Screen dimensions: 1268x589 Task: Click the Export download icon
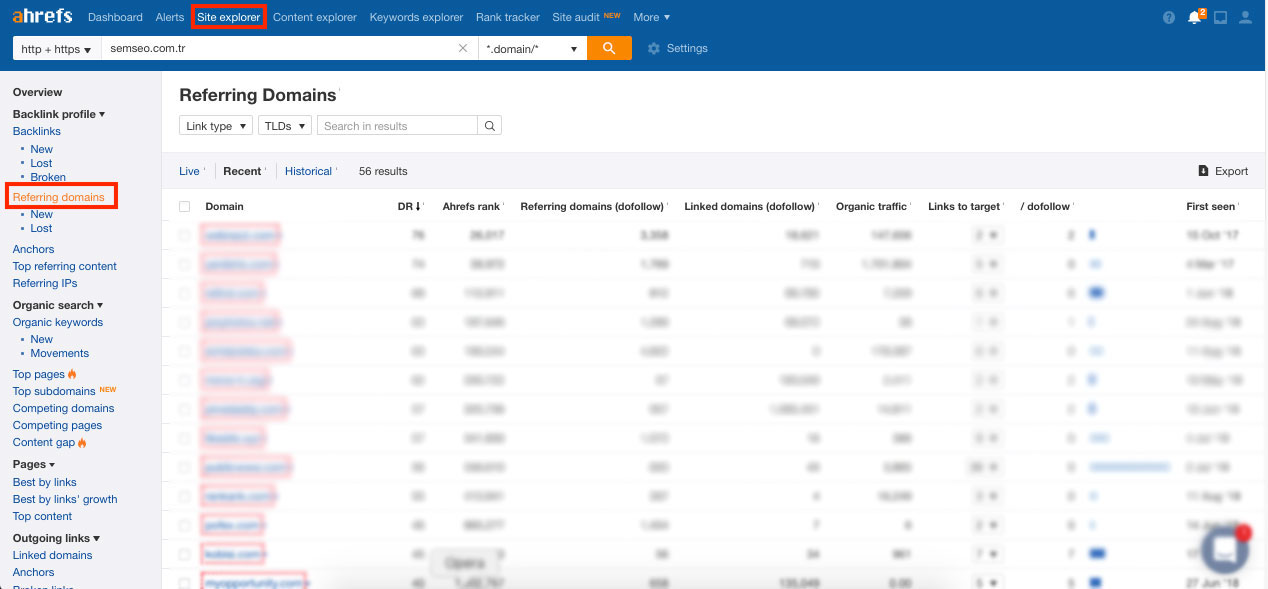pyautogui.click(x=1203, y=171)
